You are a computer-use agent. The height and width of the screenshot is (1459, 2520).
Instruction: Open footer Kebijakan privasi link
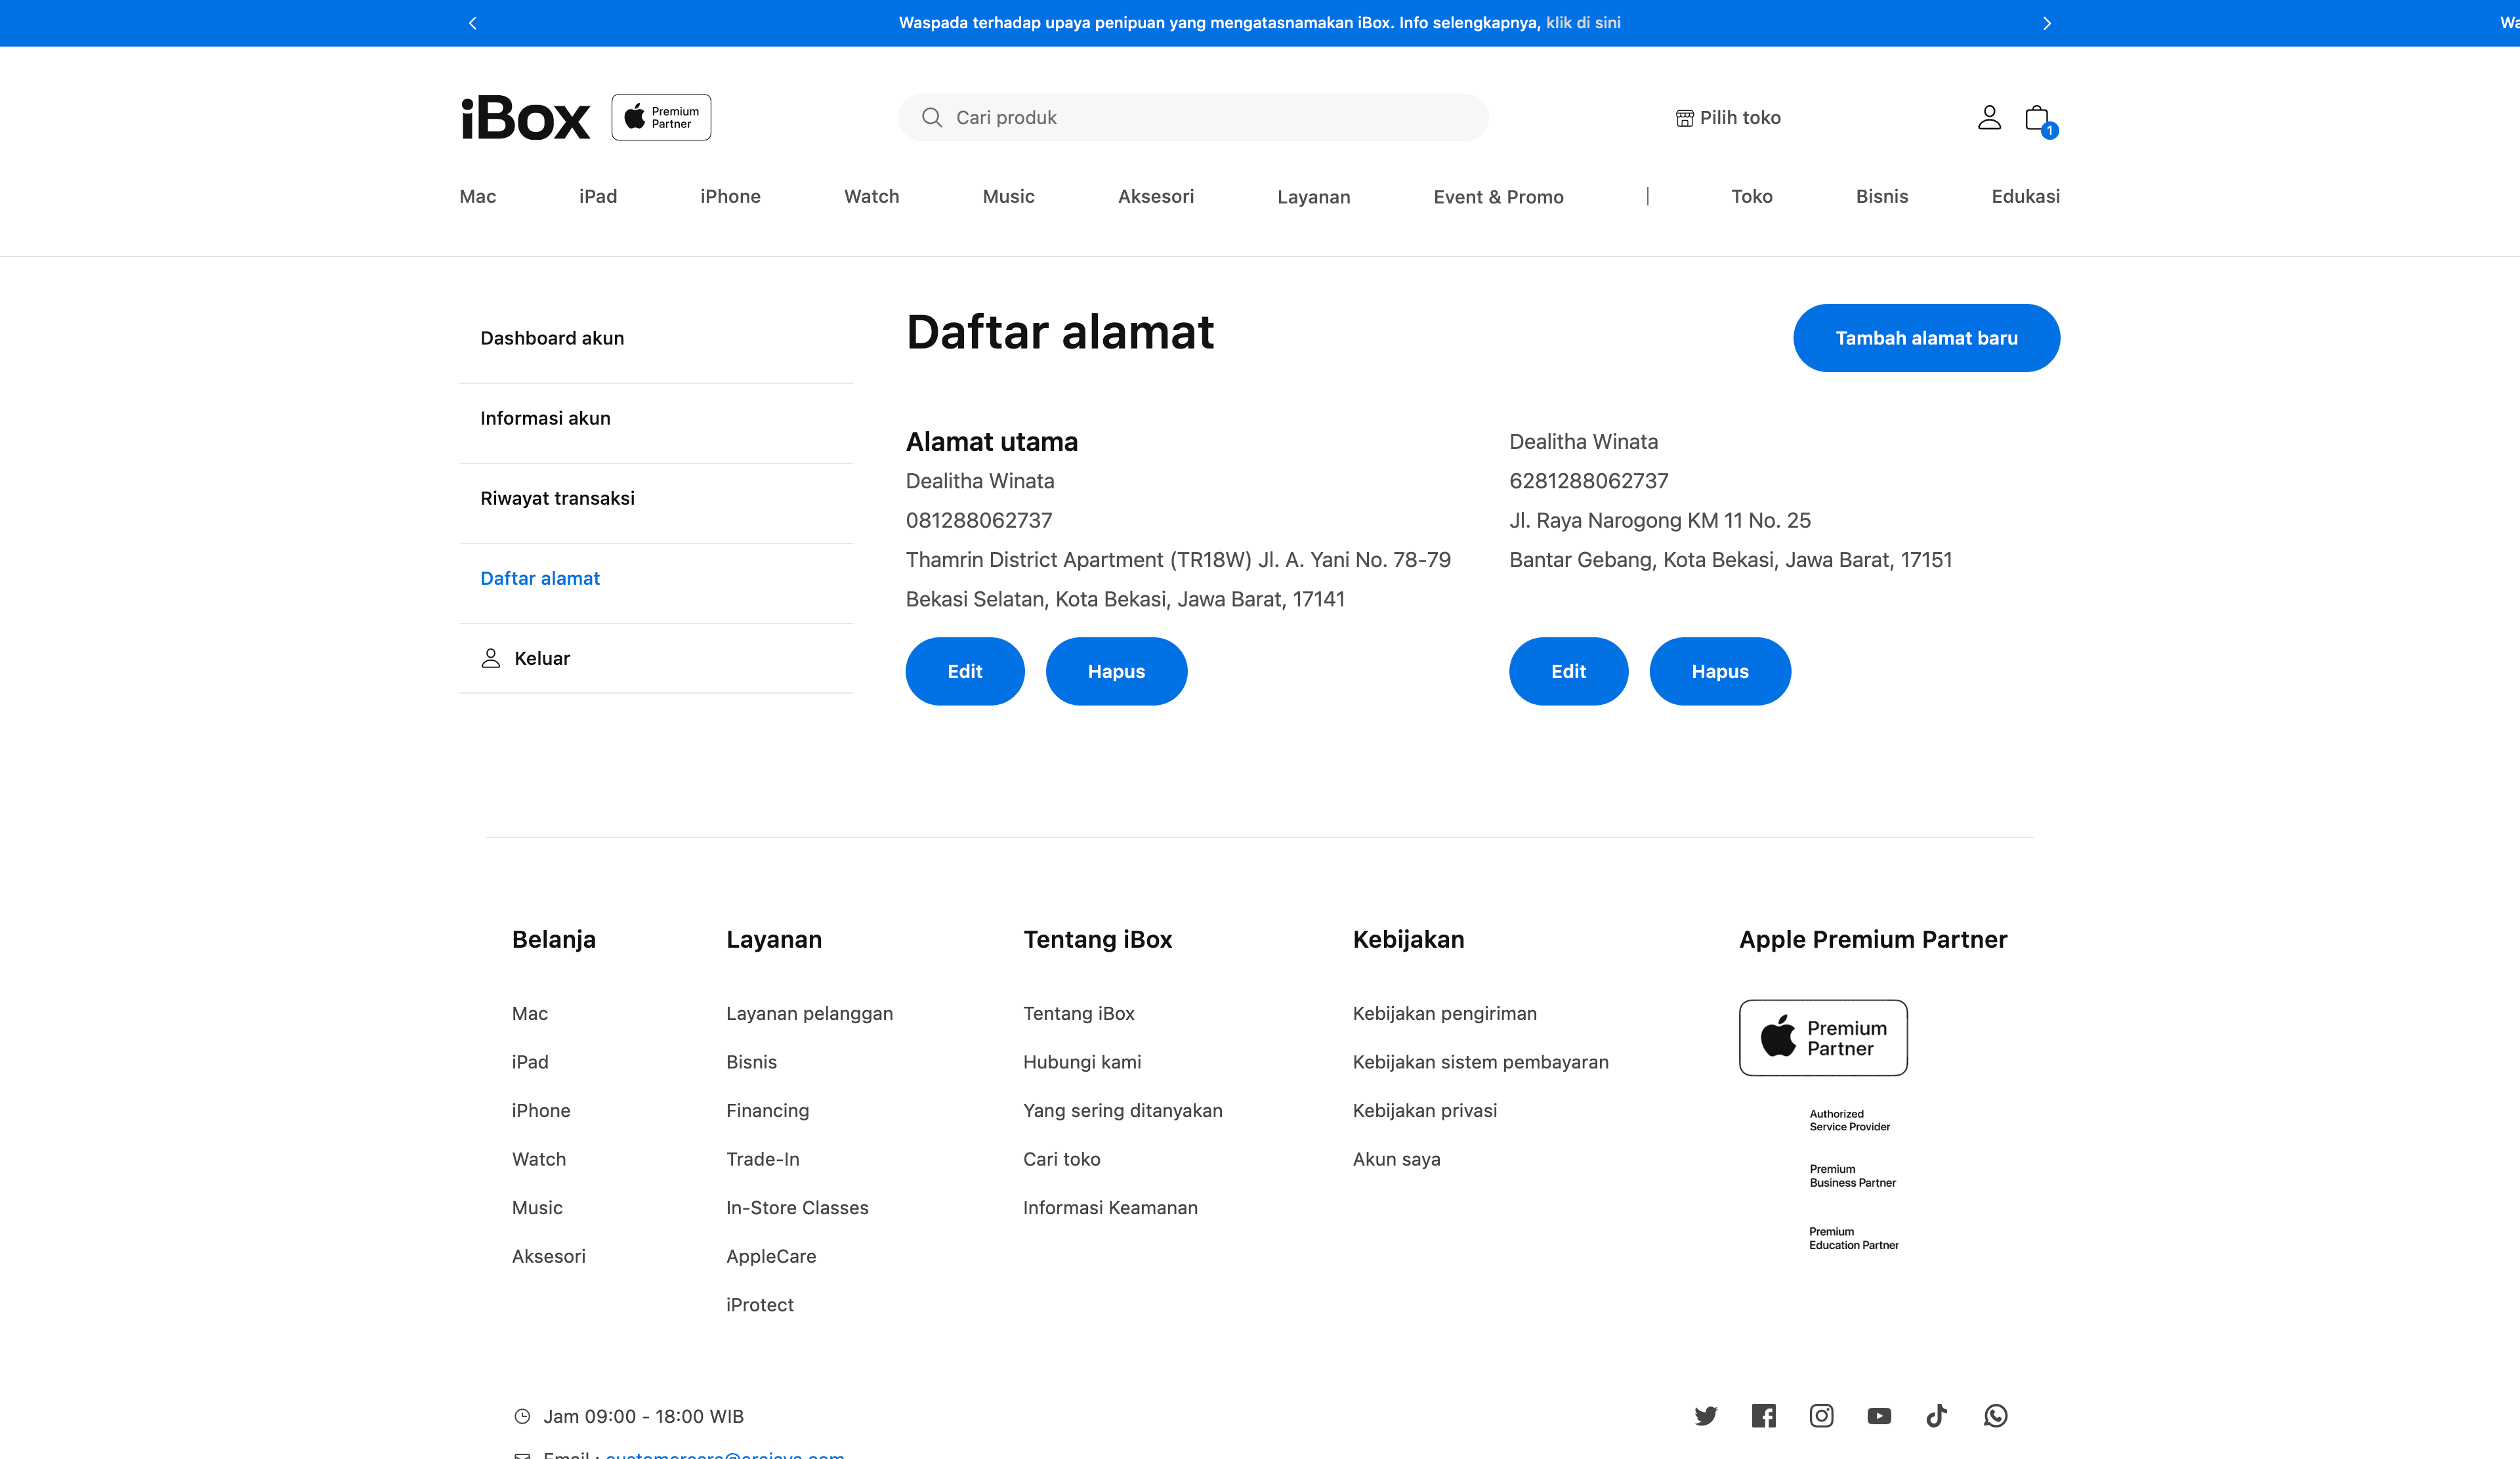click(1424, 1111)
